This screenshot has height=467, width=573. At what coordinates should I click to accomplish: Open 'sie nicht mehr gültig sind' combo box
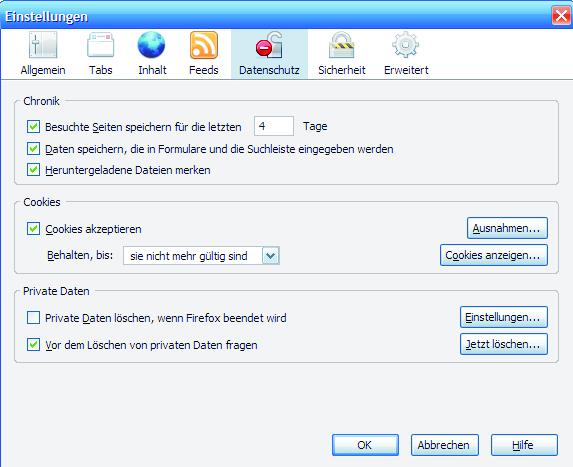(x=201, y=256)
